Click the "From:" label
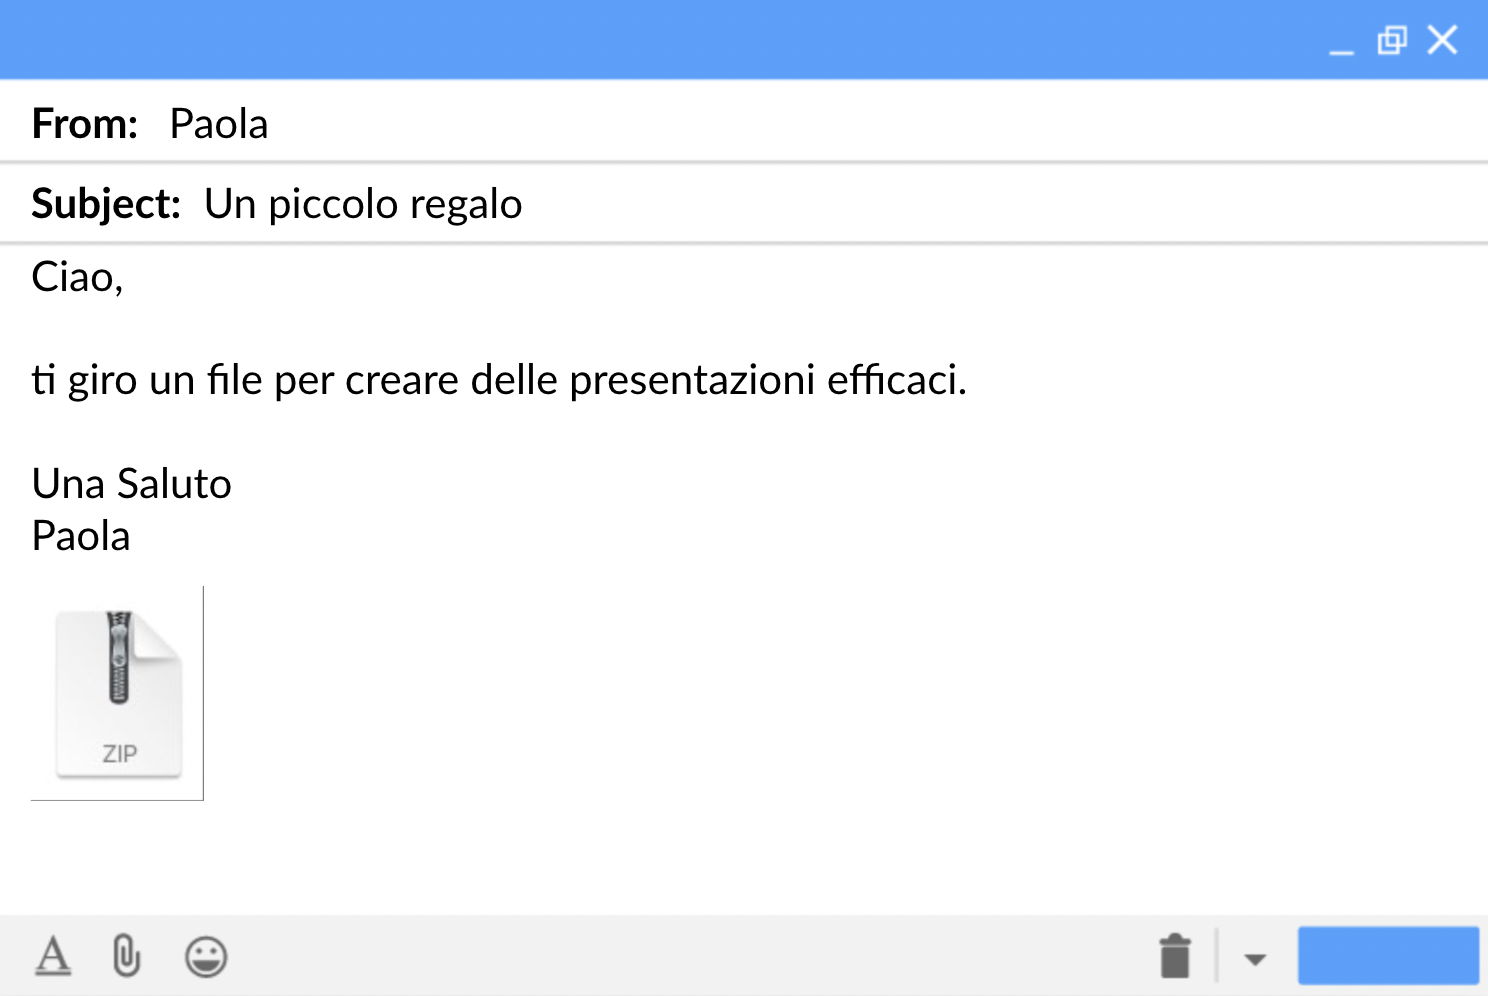 click(85, 124)
